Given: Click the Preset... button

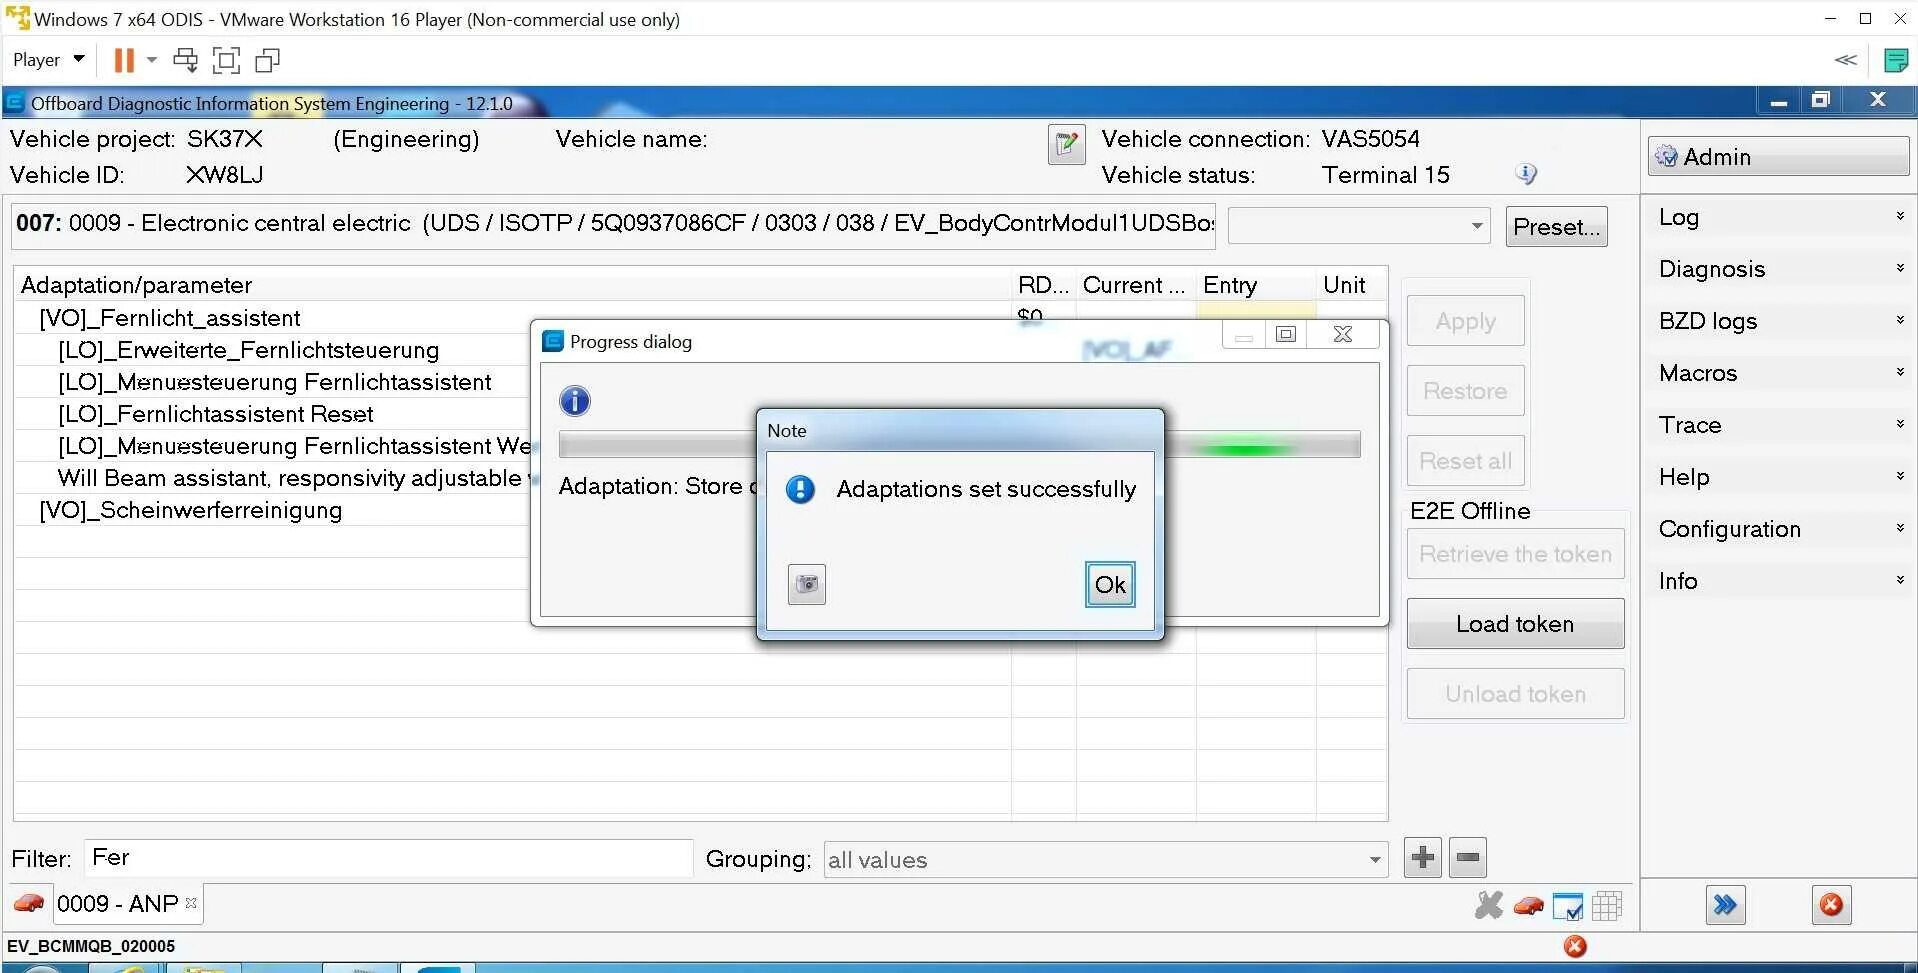Looking at the screenshot, I should [1556, 227].
